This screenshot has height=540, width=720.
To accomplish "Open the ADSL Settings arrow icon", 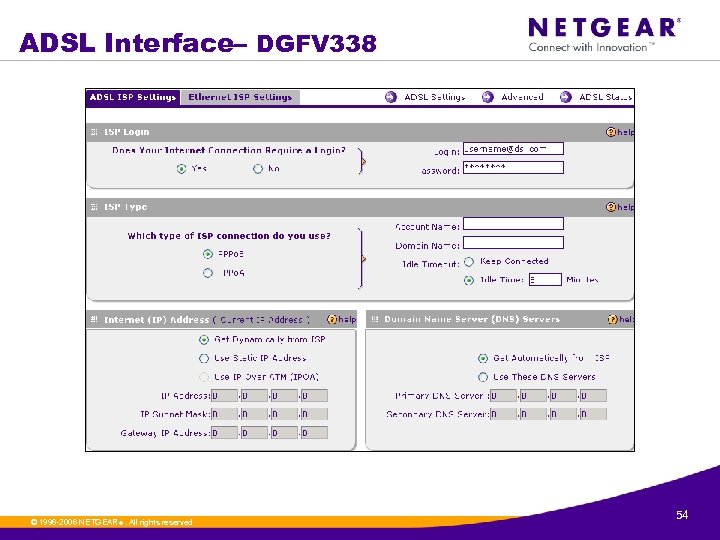I will point(391,97).
